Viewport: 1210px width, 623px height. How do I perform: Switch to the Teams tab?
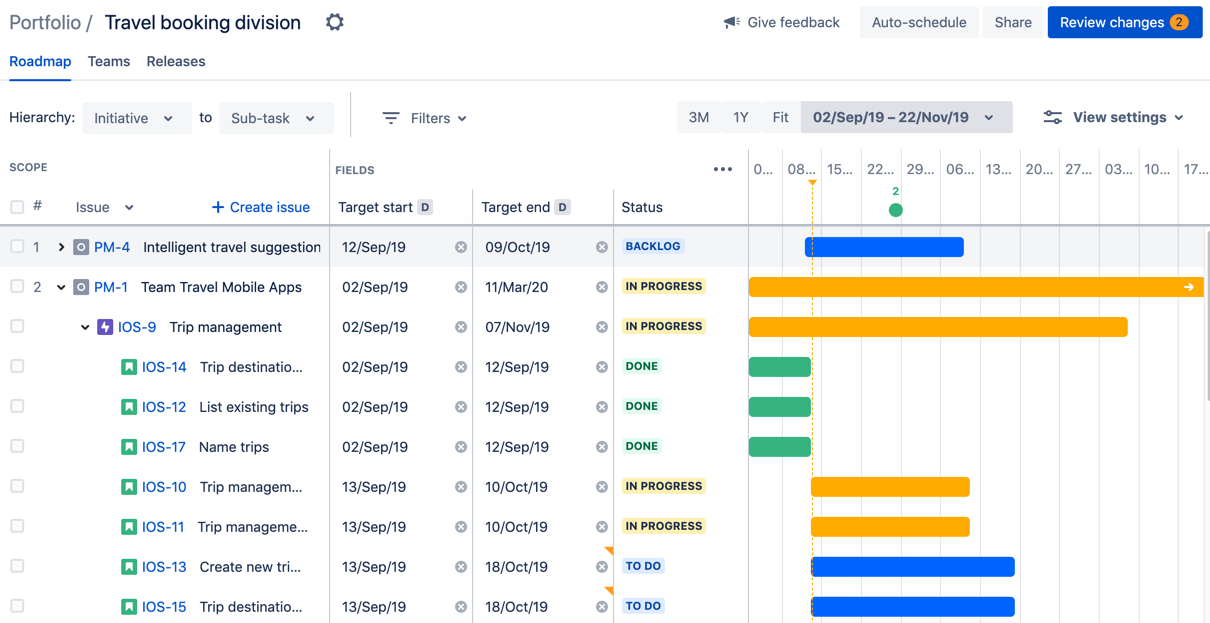click(109, 61)
